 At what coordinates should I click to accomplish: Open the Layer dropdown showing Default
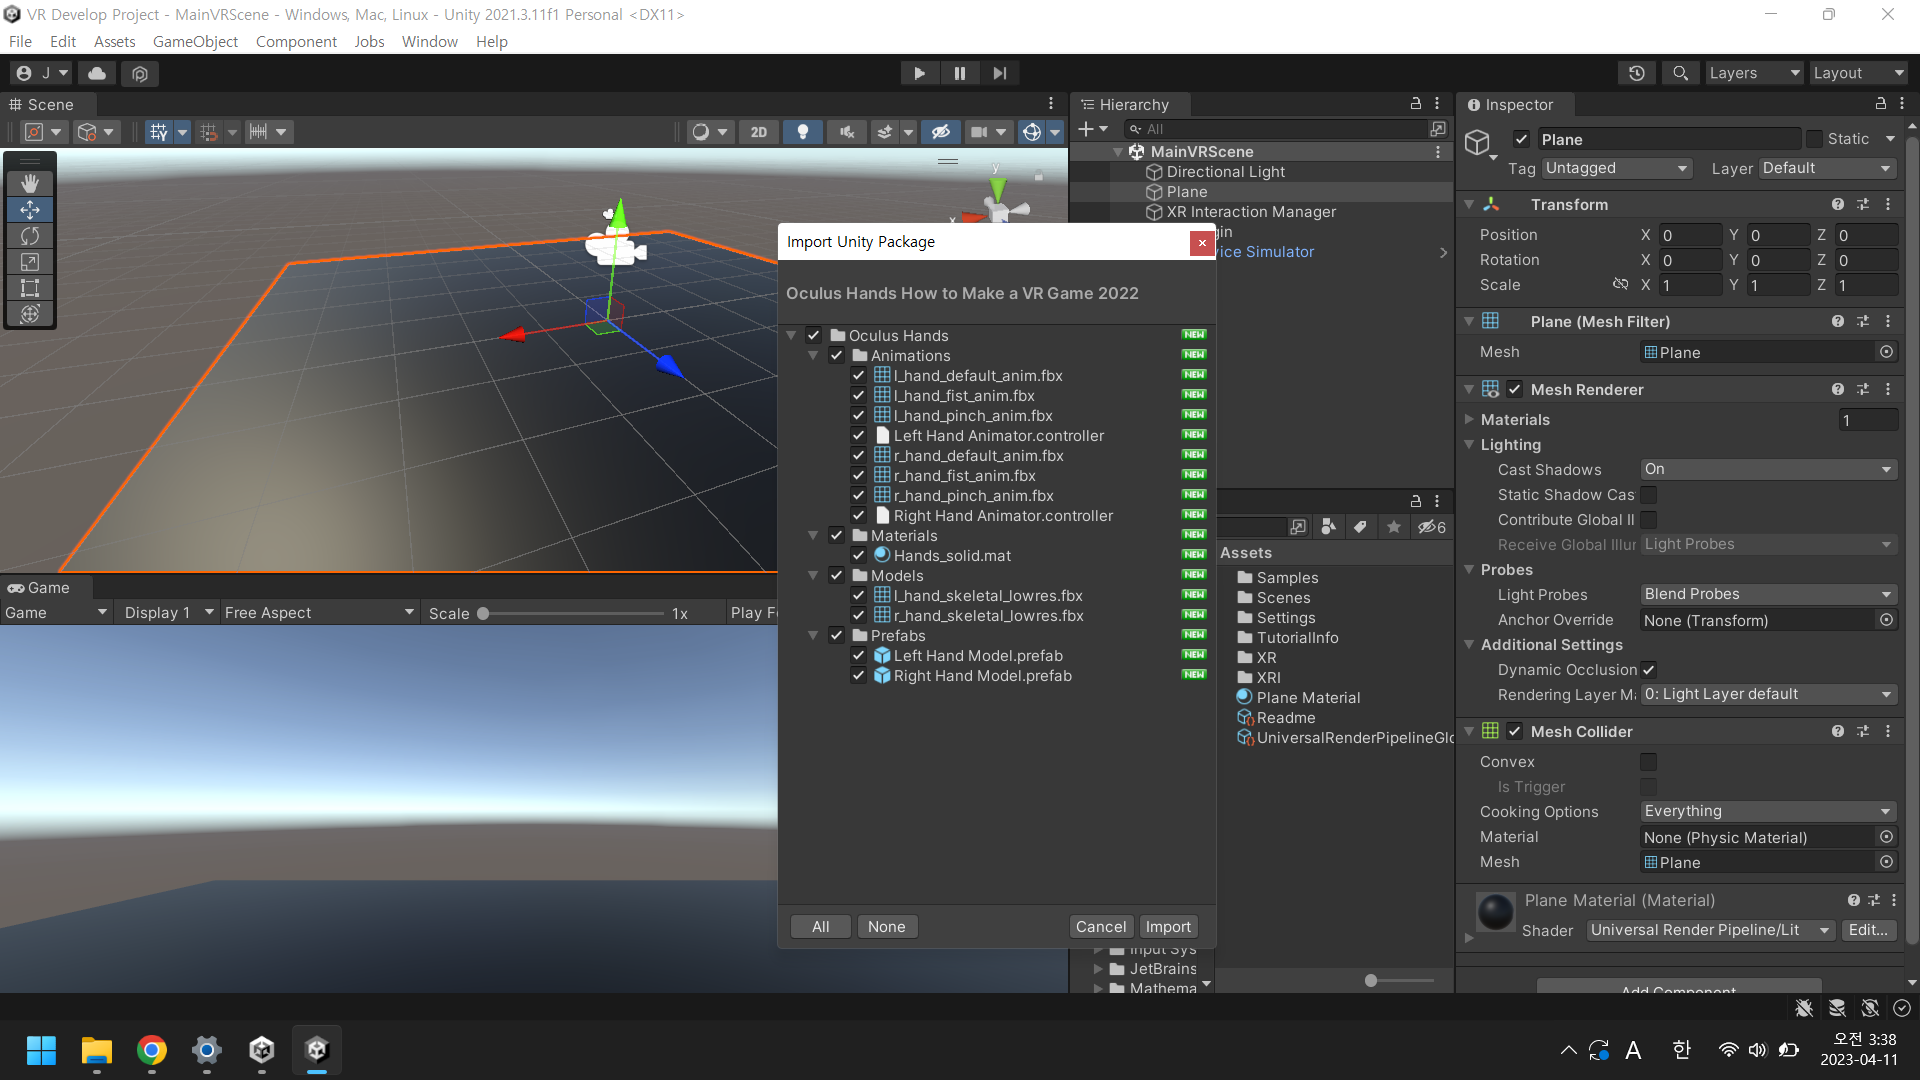click(x=1827, y=168)
